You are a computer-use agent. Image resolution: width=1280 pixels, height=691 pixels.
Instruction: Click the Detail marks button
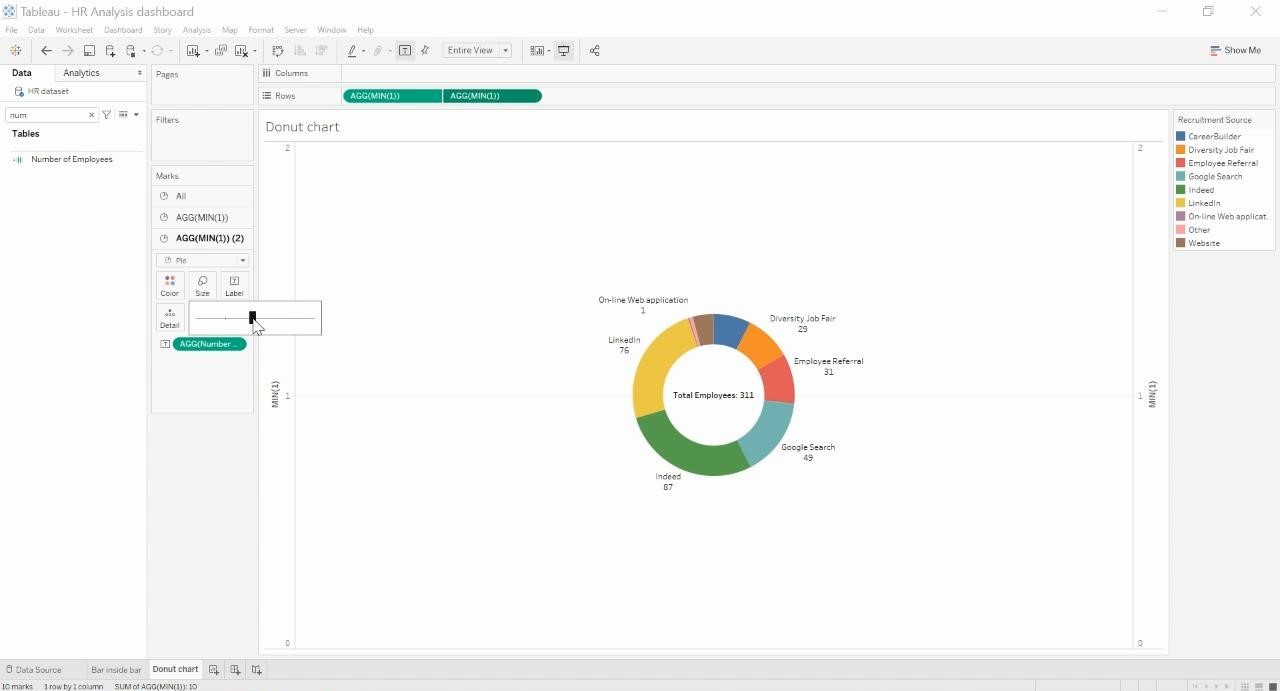click(x=170, y=318)
